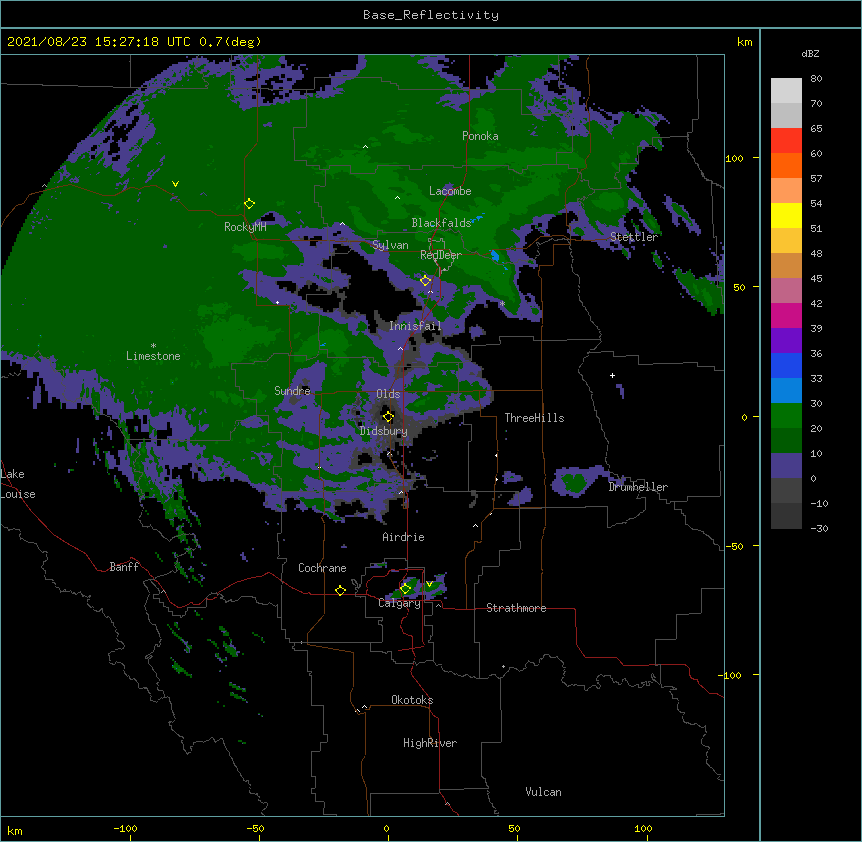Choose the yellow 51–54 dBZ legend swatch

(786, 215)
